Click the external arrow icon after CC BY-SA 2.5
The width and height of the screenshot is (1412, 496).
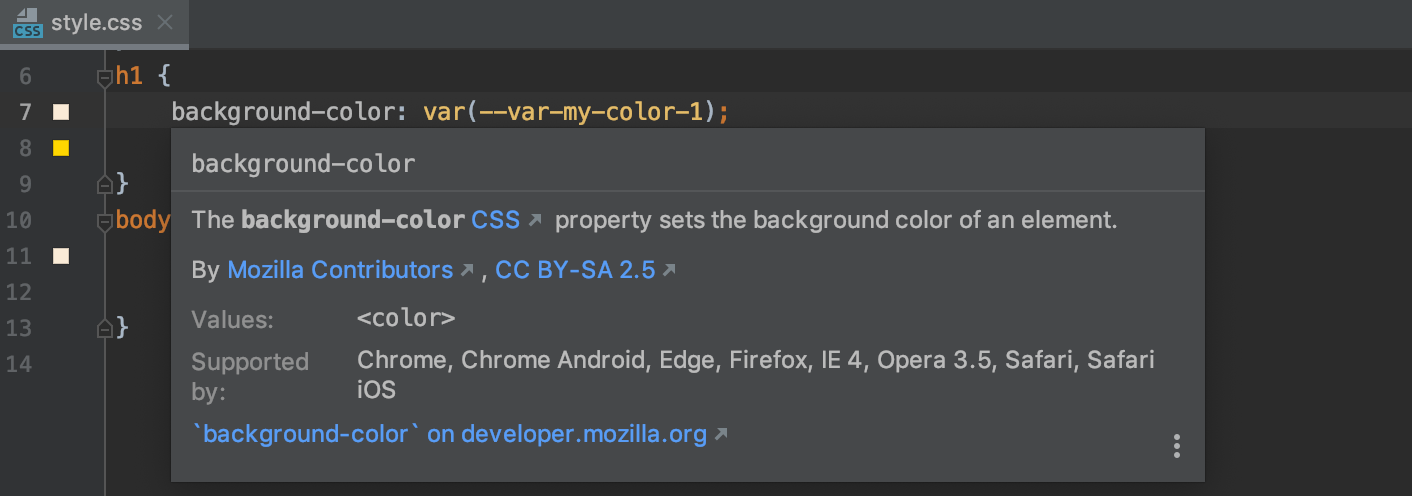click(669, 270)
